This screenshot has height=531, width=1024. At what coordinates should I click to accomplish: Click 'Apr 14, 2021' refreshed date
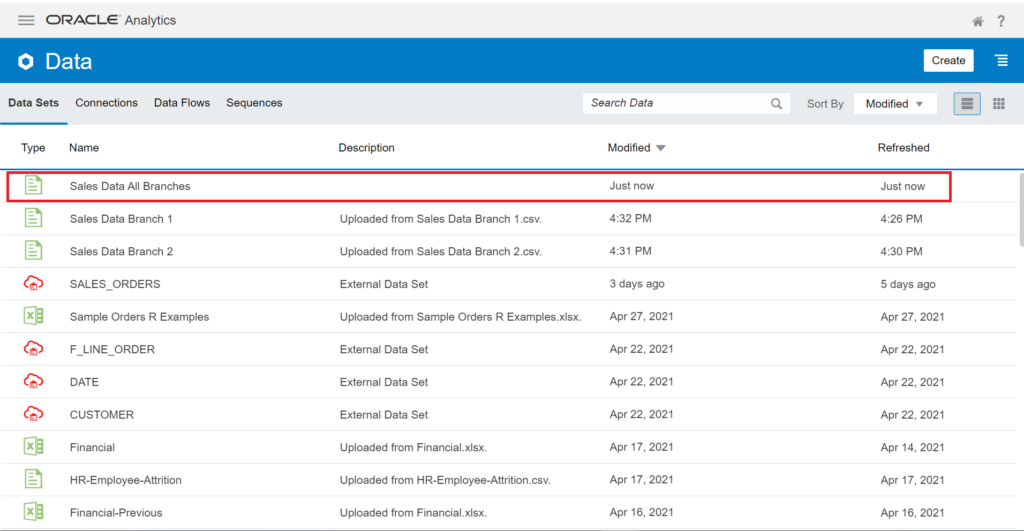[912, 447]
